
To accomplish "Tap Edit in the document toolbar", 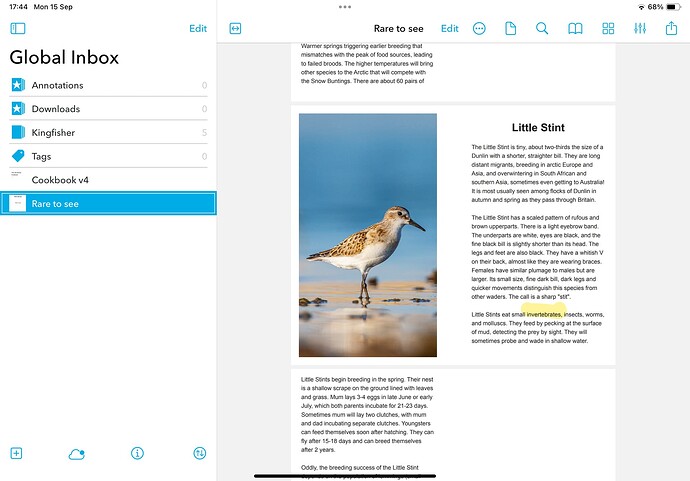I will pos(450,29).
